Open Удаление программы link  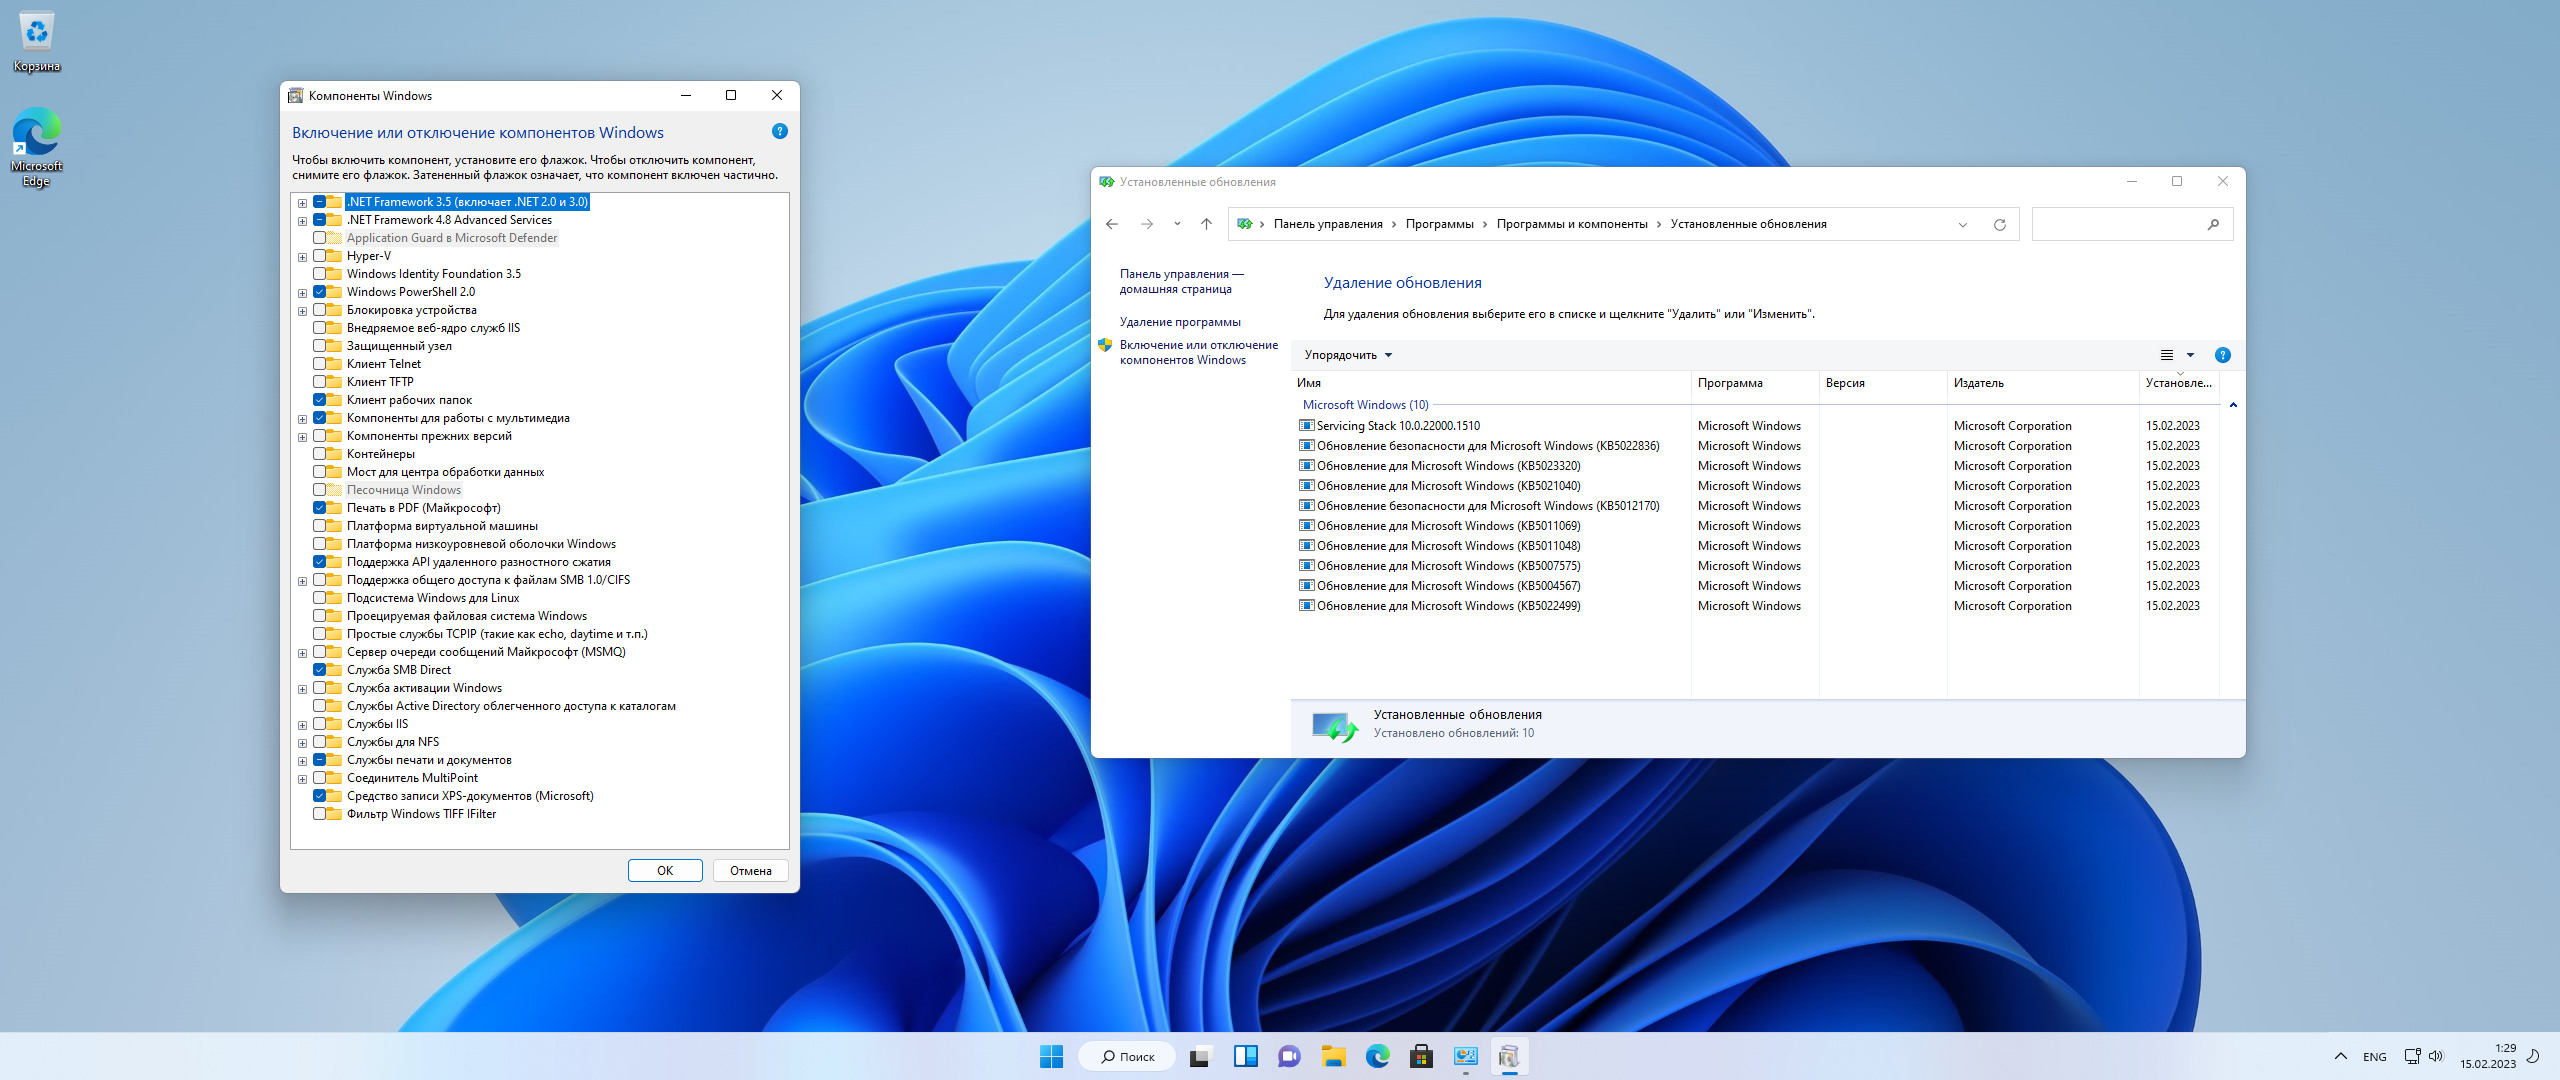pyautogui.click(x=1180, y=322)
